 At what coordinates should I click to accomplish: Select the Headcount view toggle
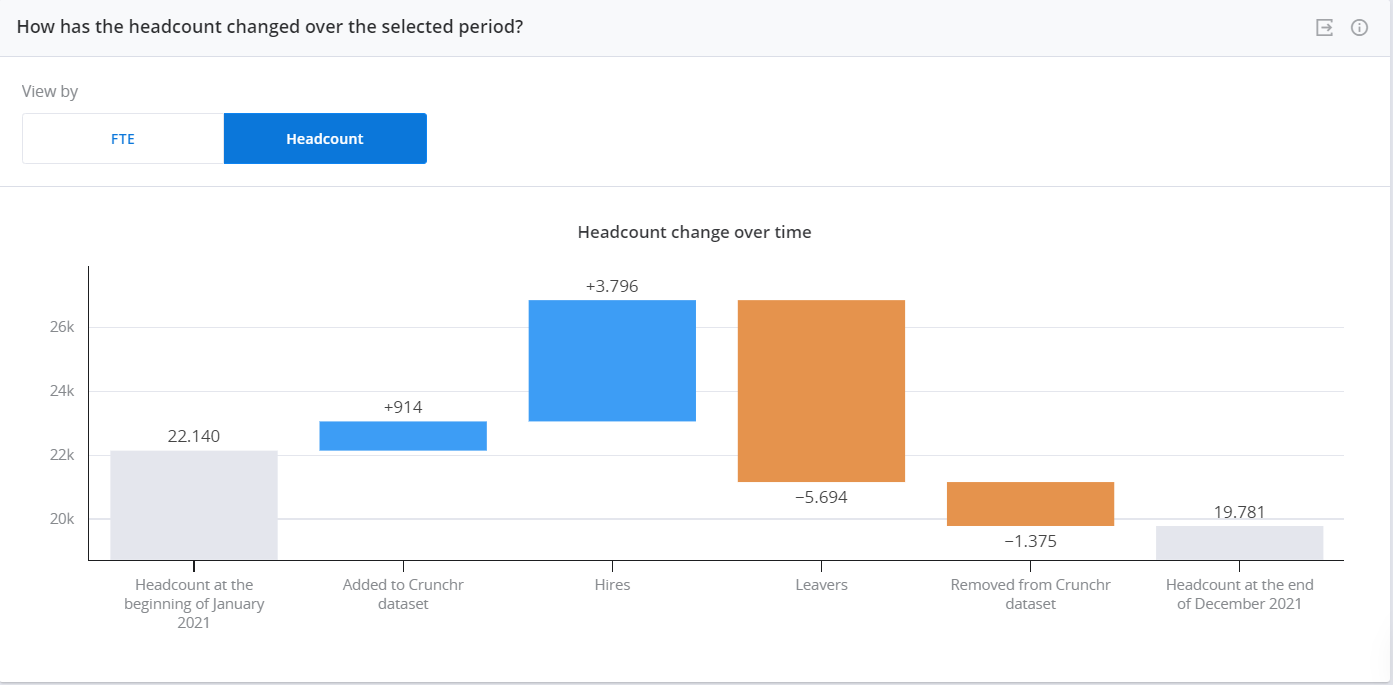pos(325,139)
